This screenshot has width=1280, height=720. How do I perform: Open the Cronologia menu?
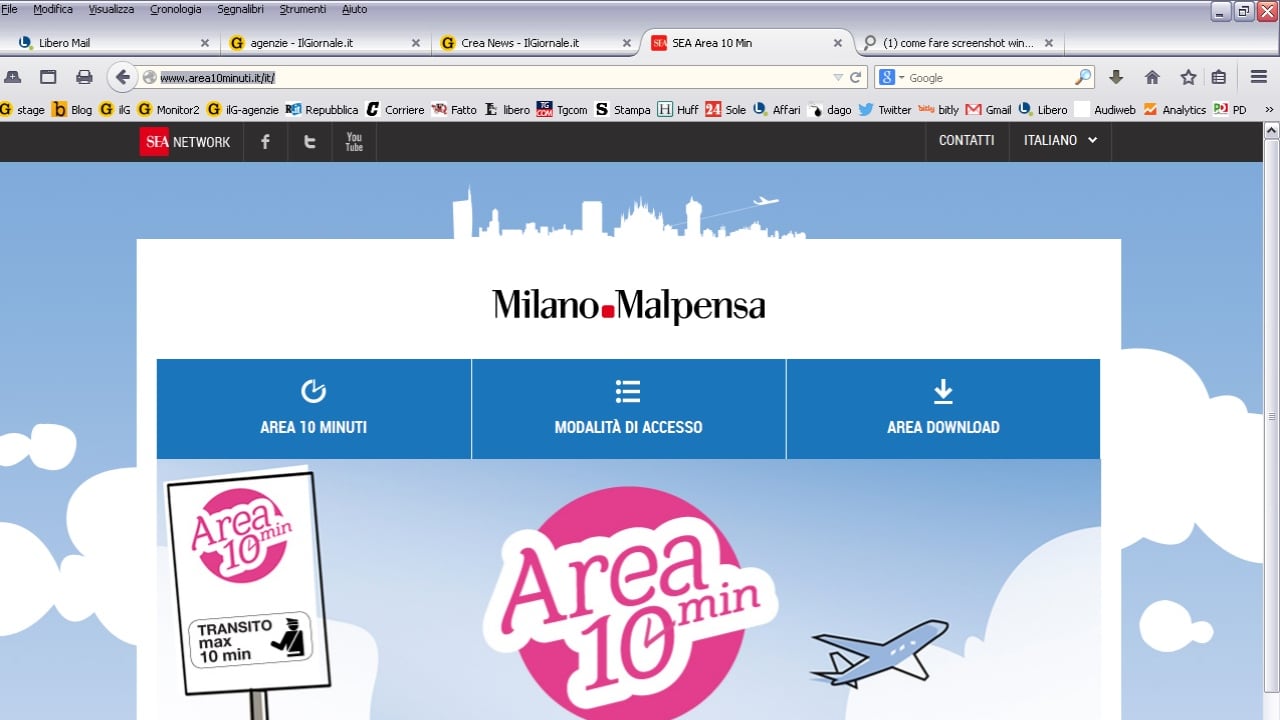tap(176, 9)
